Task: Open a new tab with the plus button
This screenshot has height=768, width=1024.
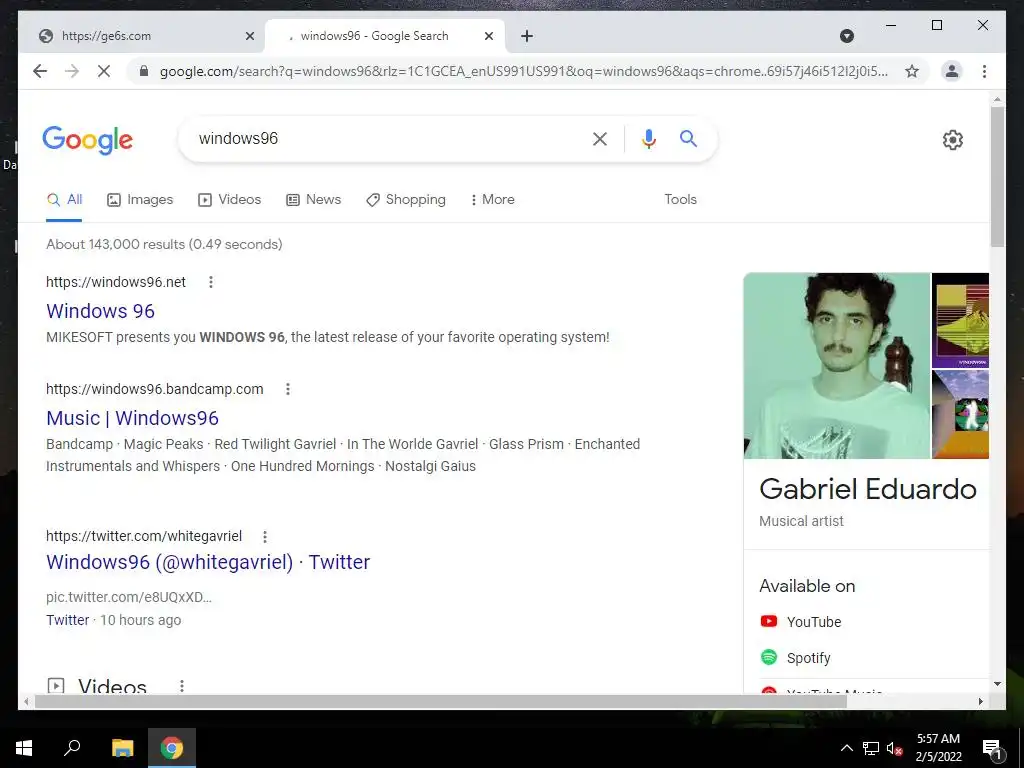Action: tap(527, 36)
